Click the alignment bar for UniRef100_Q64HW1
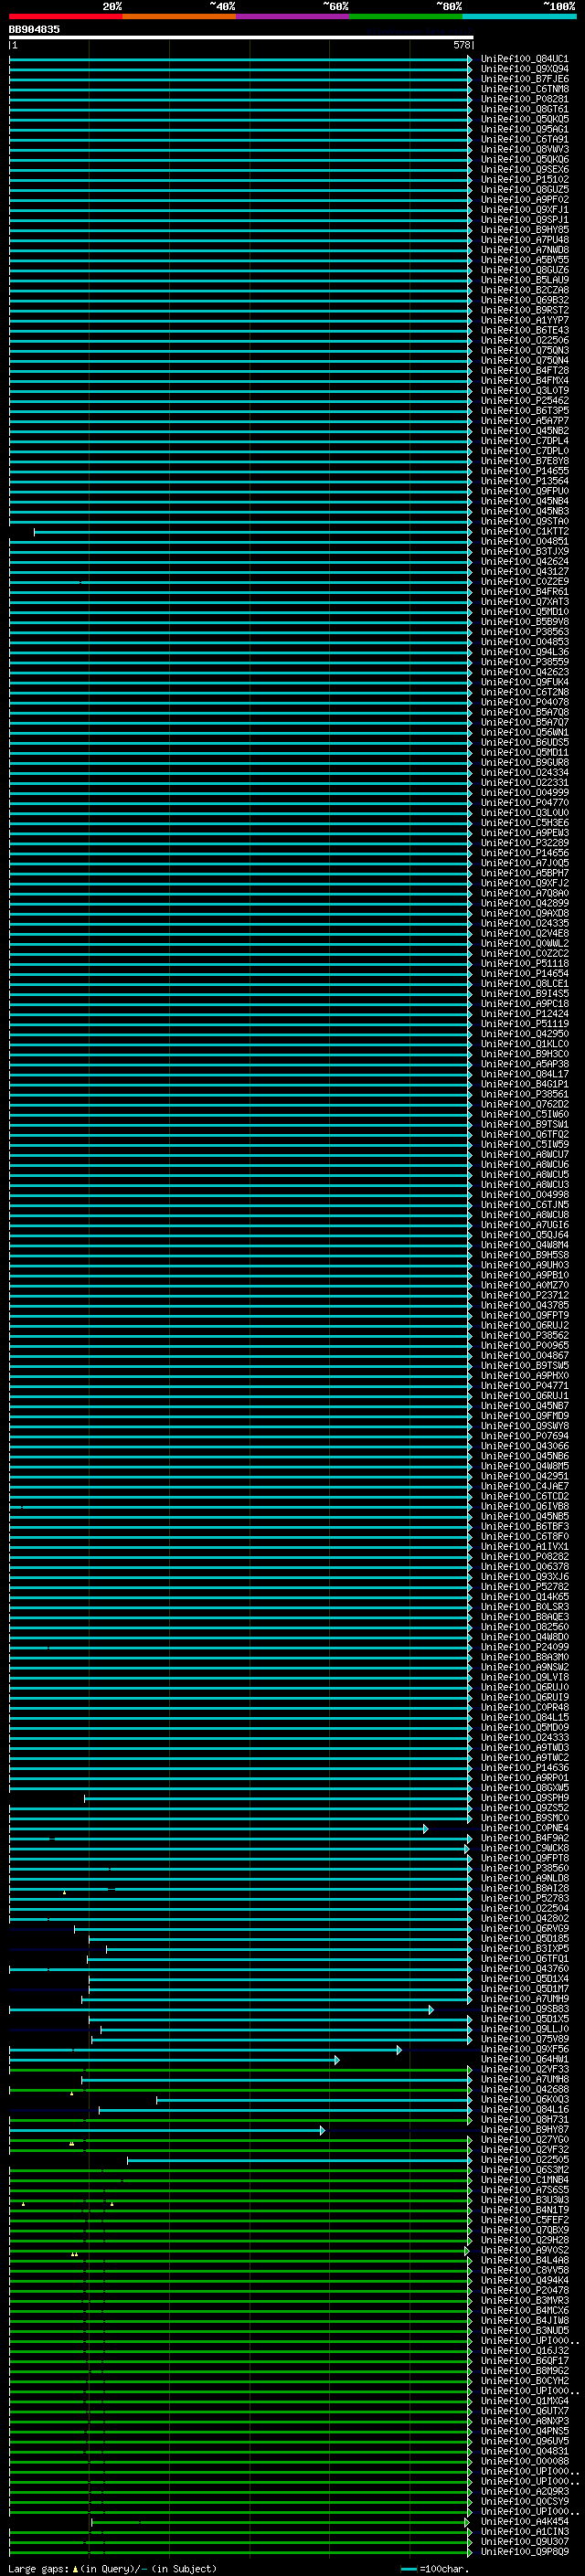The image size is (585, 2576). tap(175, 2060)
